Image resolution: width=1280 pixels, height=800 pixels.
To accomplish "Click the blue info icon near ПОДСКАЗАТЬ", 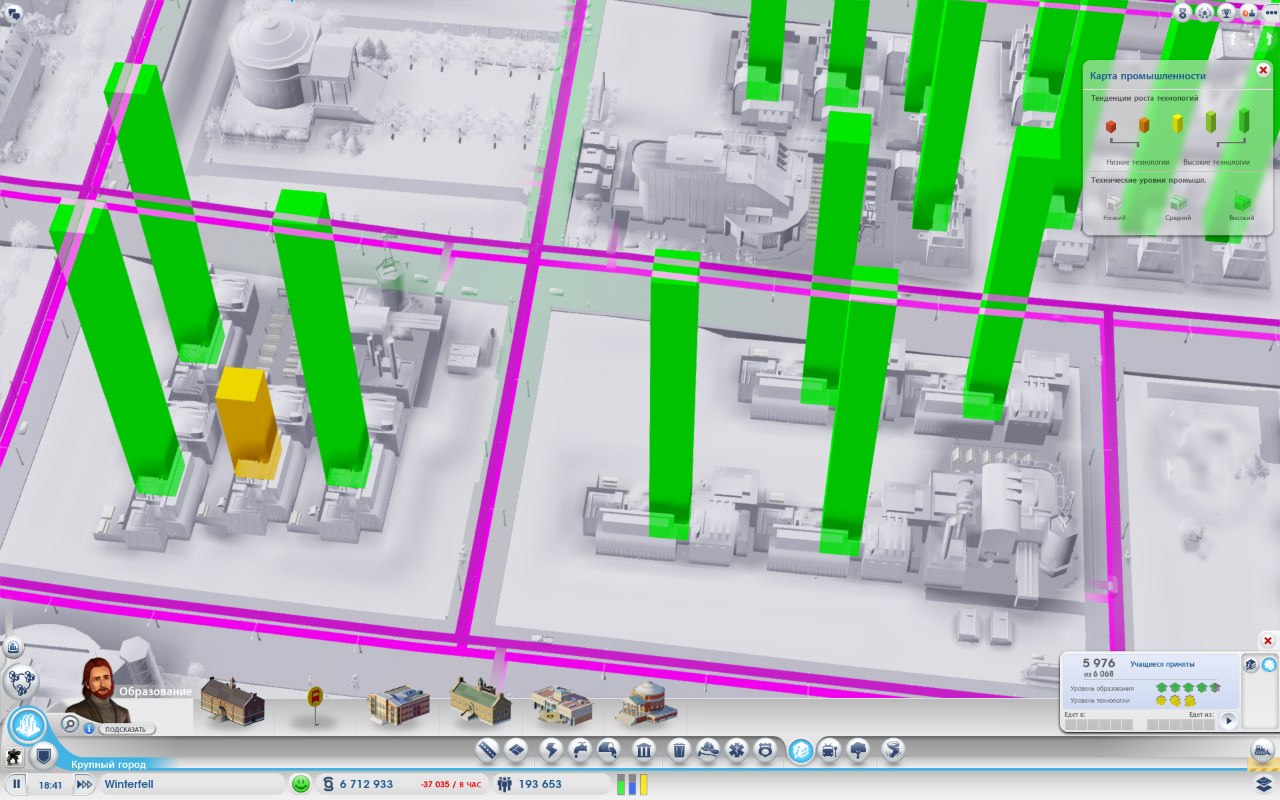I will (89, 729).
